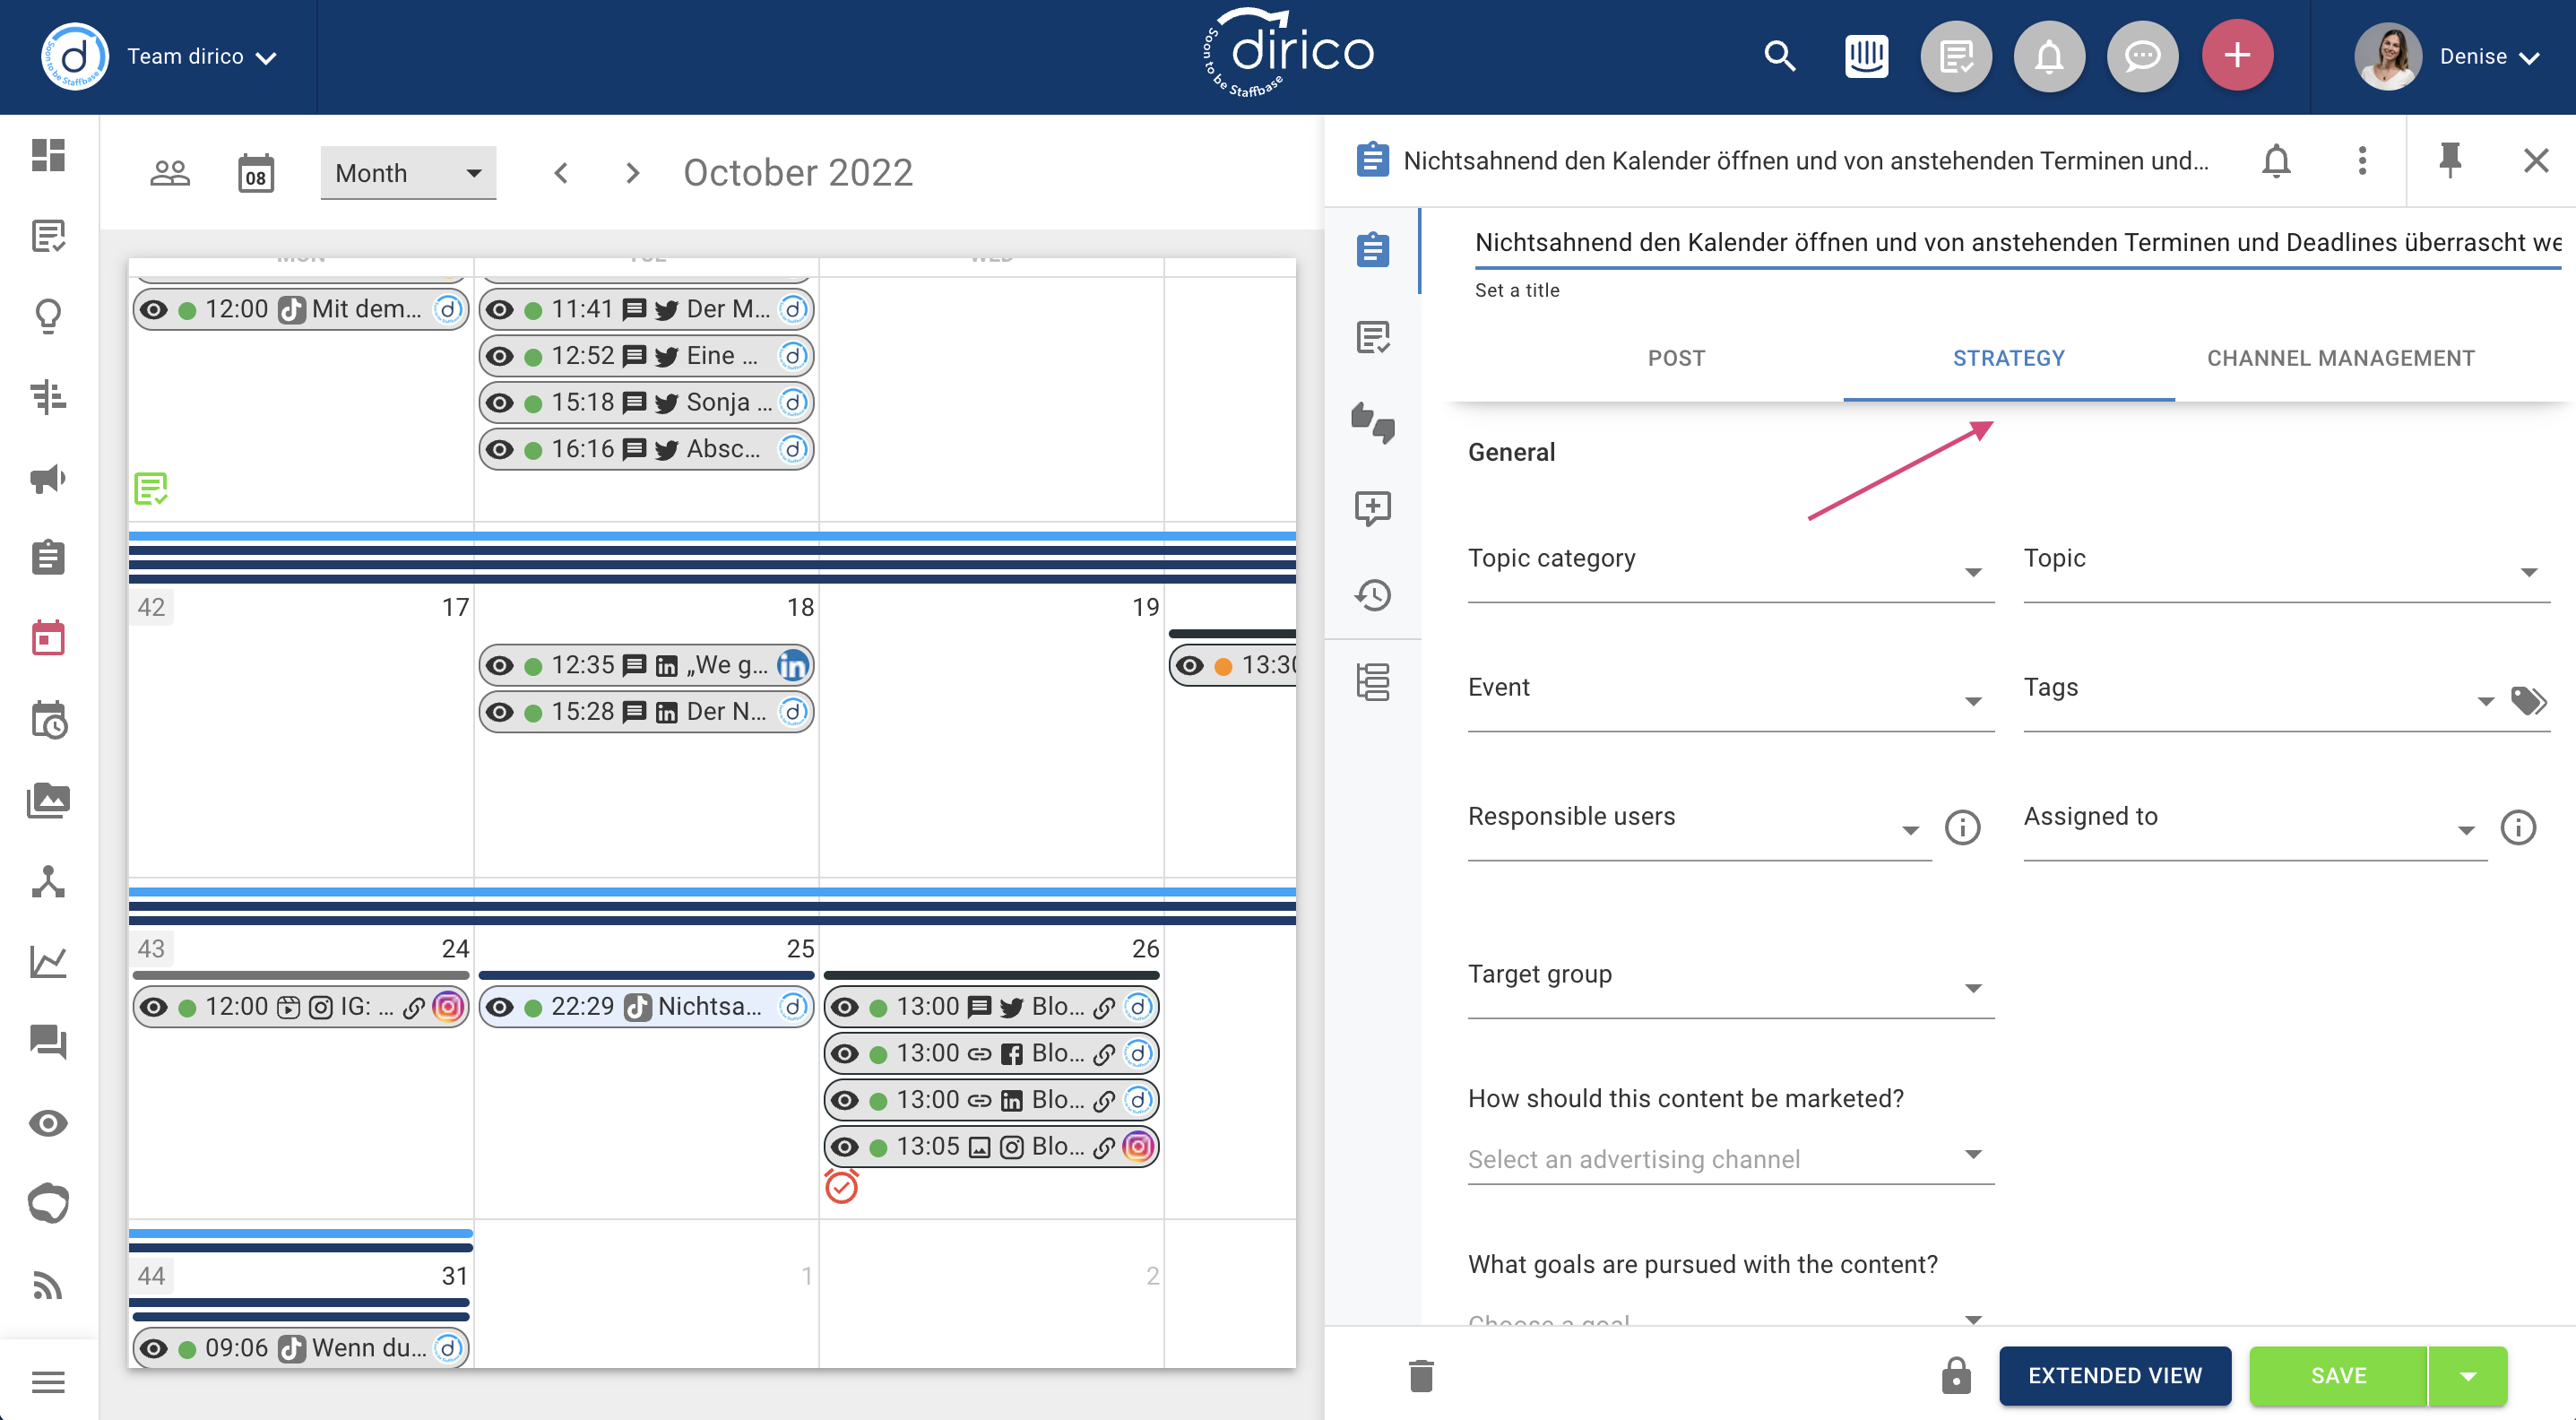Click the search magnifier in top bar

pyautogui.click(x=1780, y=56)
